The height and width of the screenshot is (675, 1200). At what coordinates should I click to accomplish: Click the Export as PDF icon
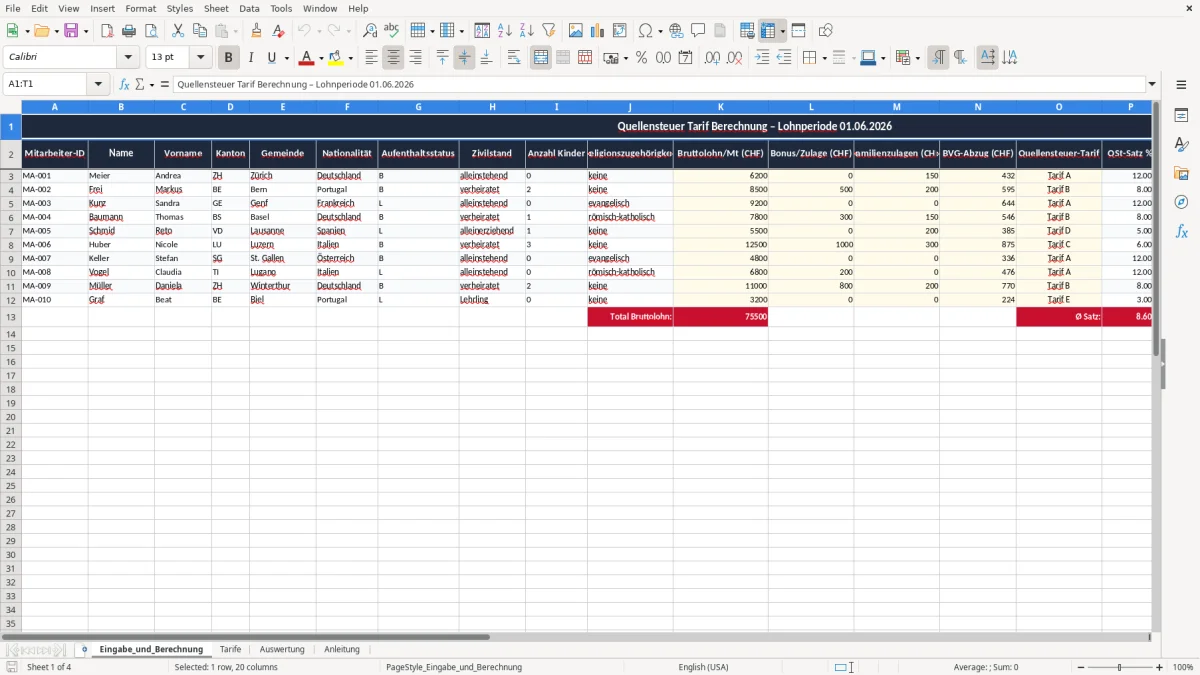pyautogui.click(x=107, y=31)
